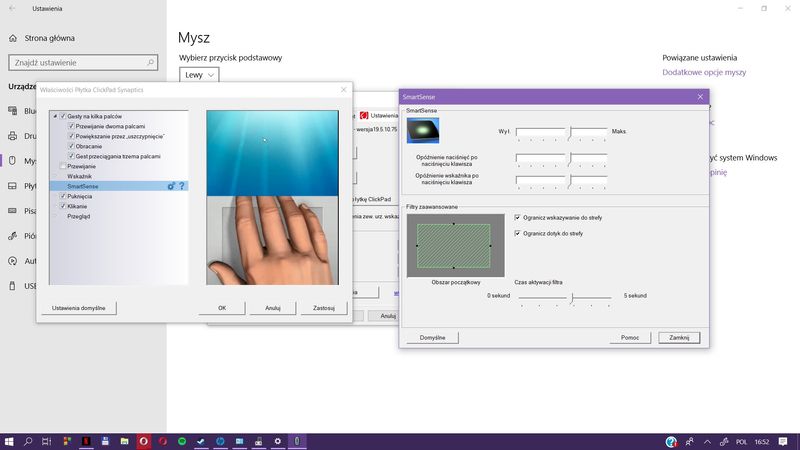Open the typing keyboard sidebar icon
This screenshot has height=450, width=800.
pos(13,211)
